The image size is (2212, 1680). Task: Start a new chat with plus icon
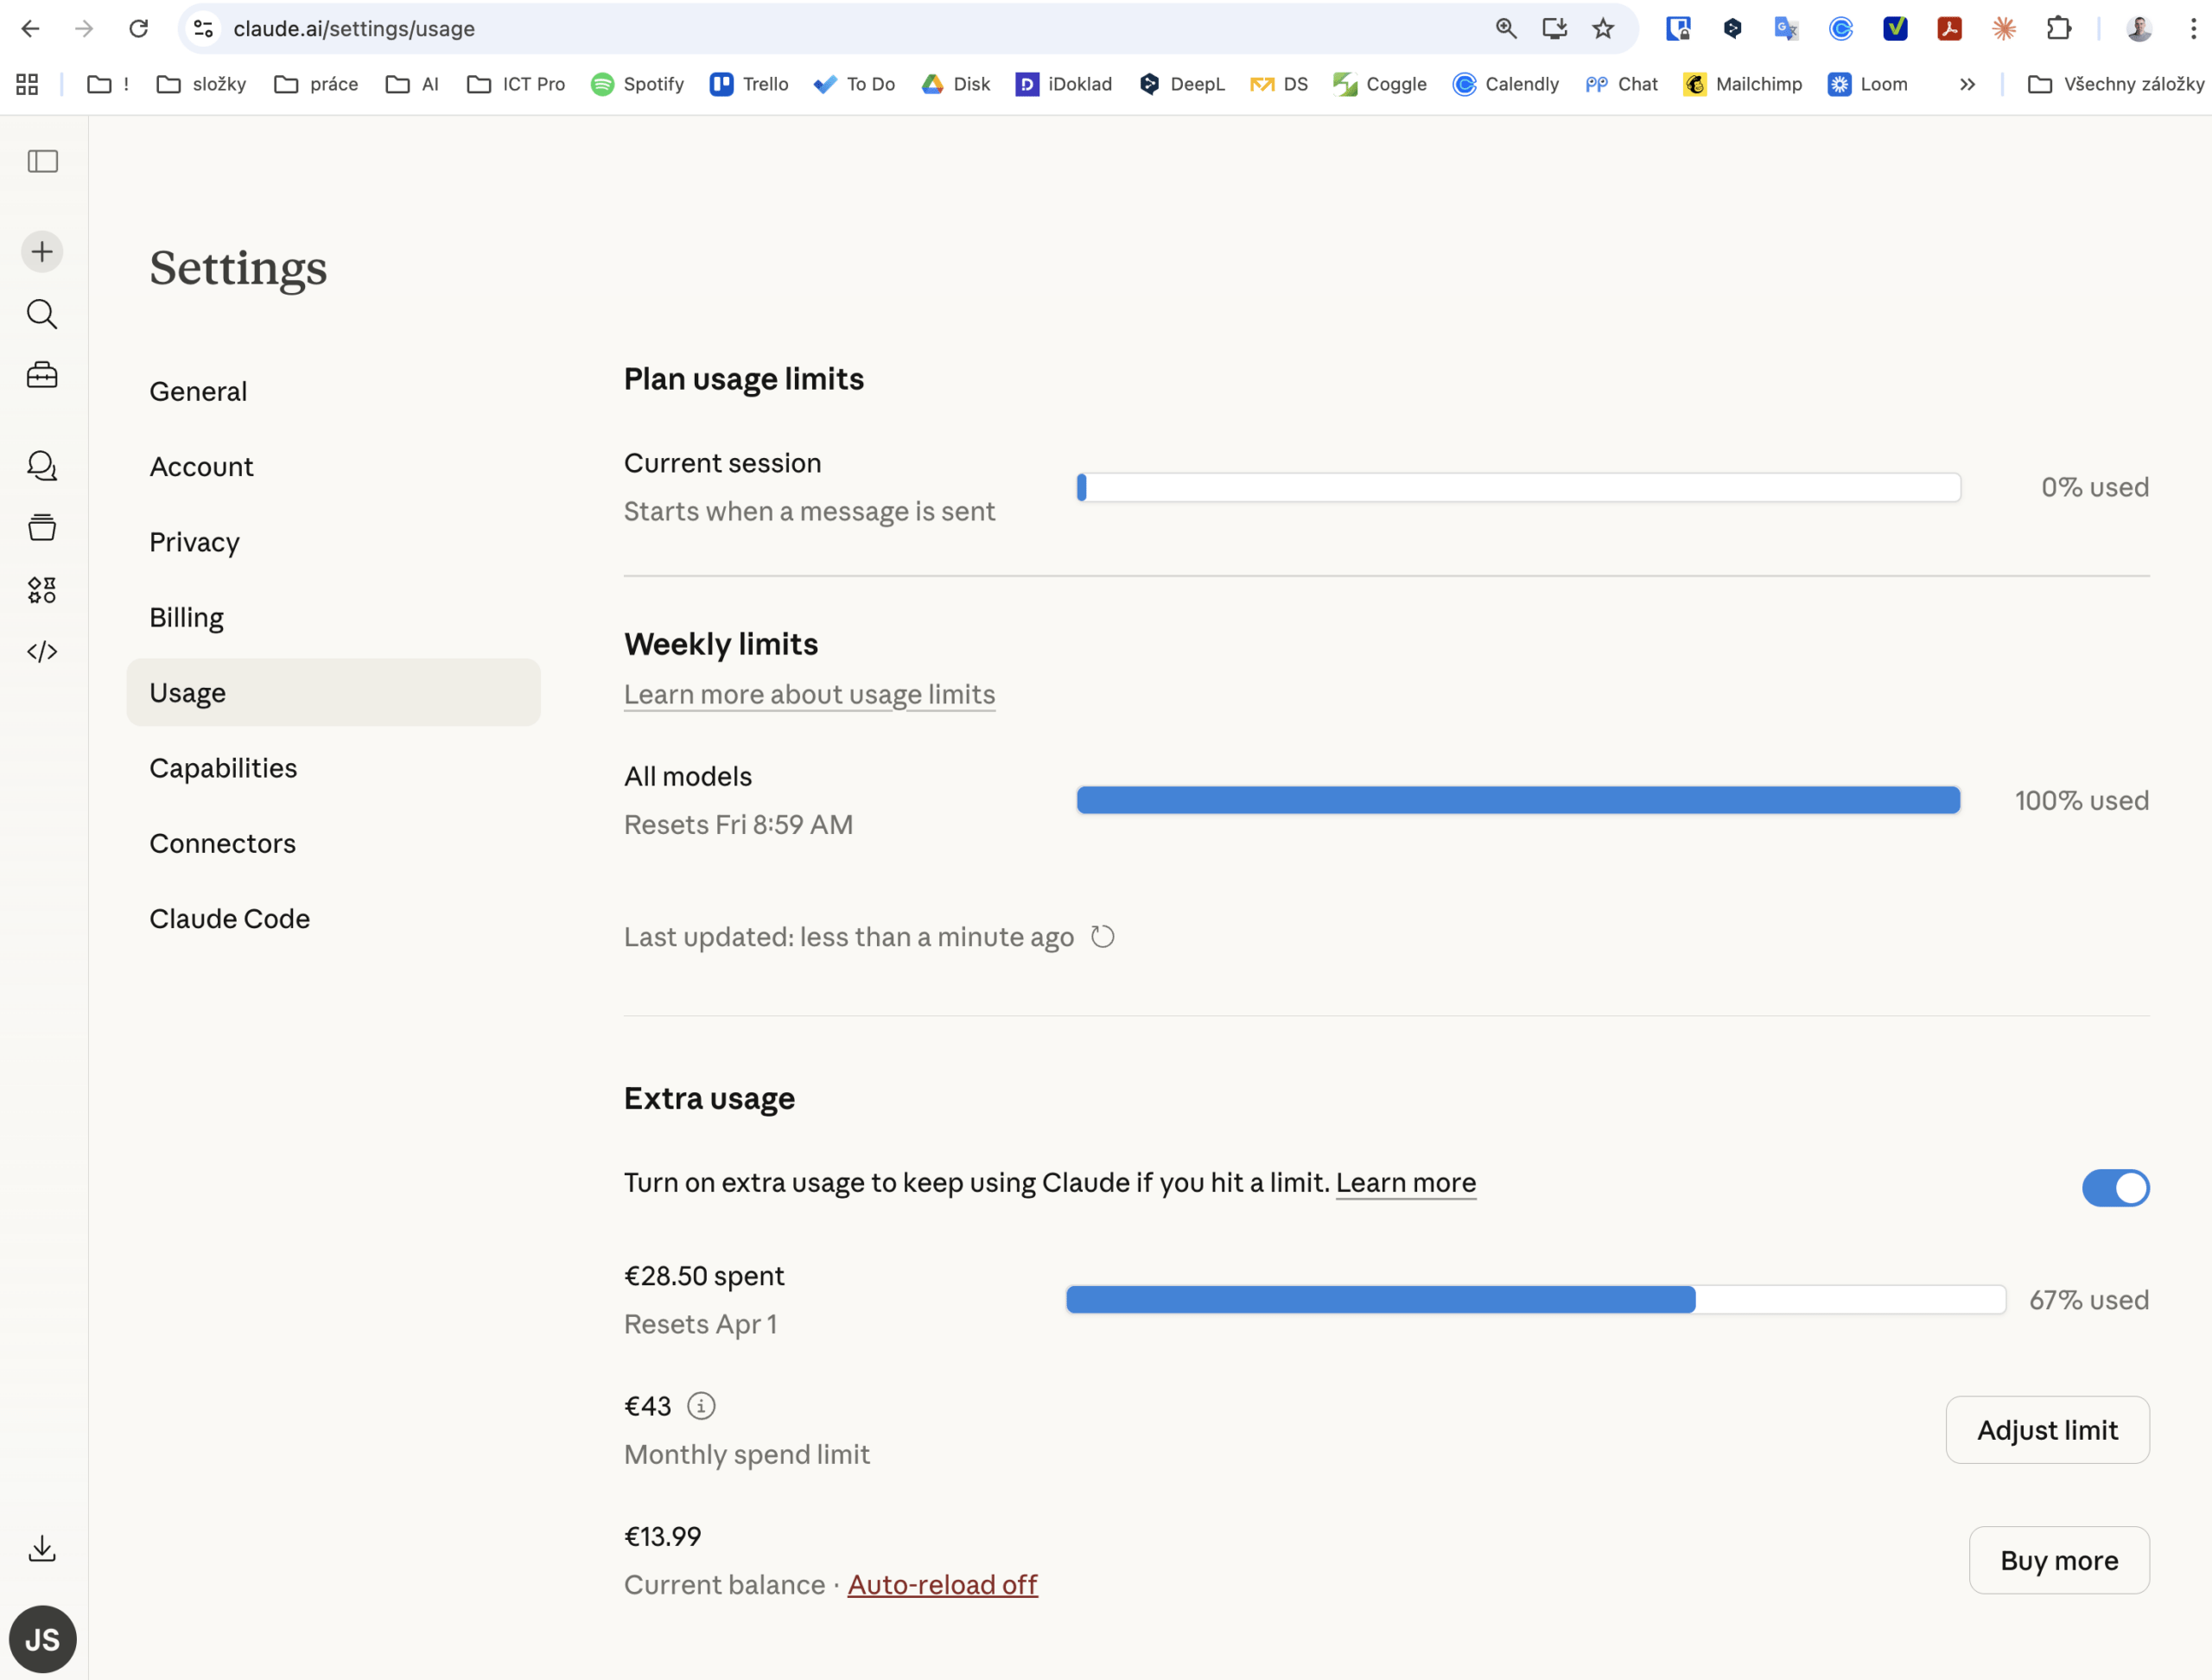[x=42, y=251]
